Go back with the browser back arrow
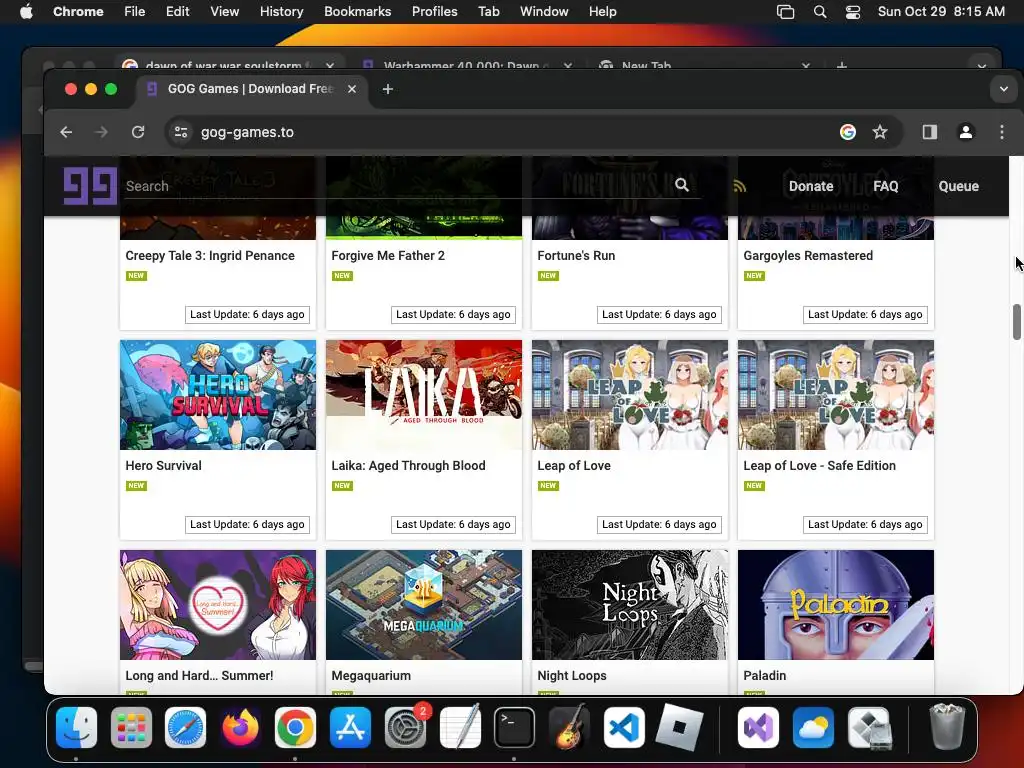 pyautogui.click(x=66, y=132)
